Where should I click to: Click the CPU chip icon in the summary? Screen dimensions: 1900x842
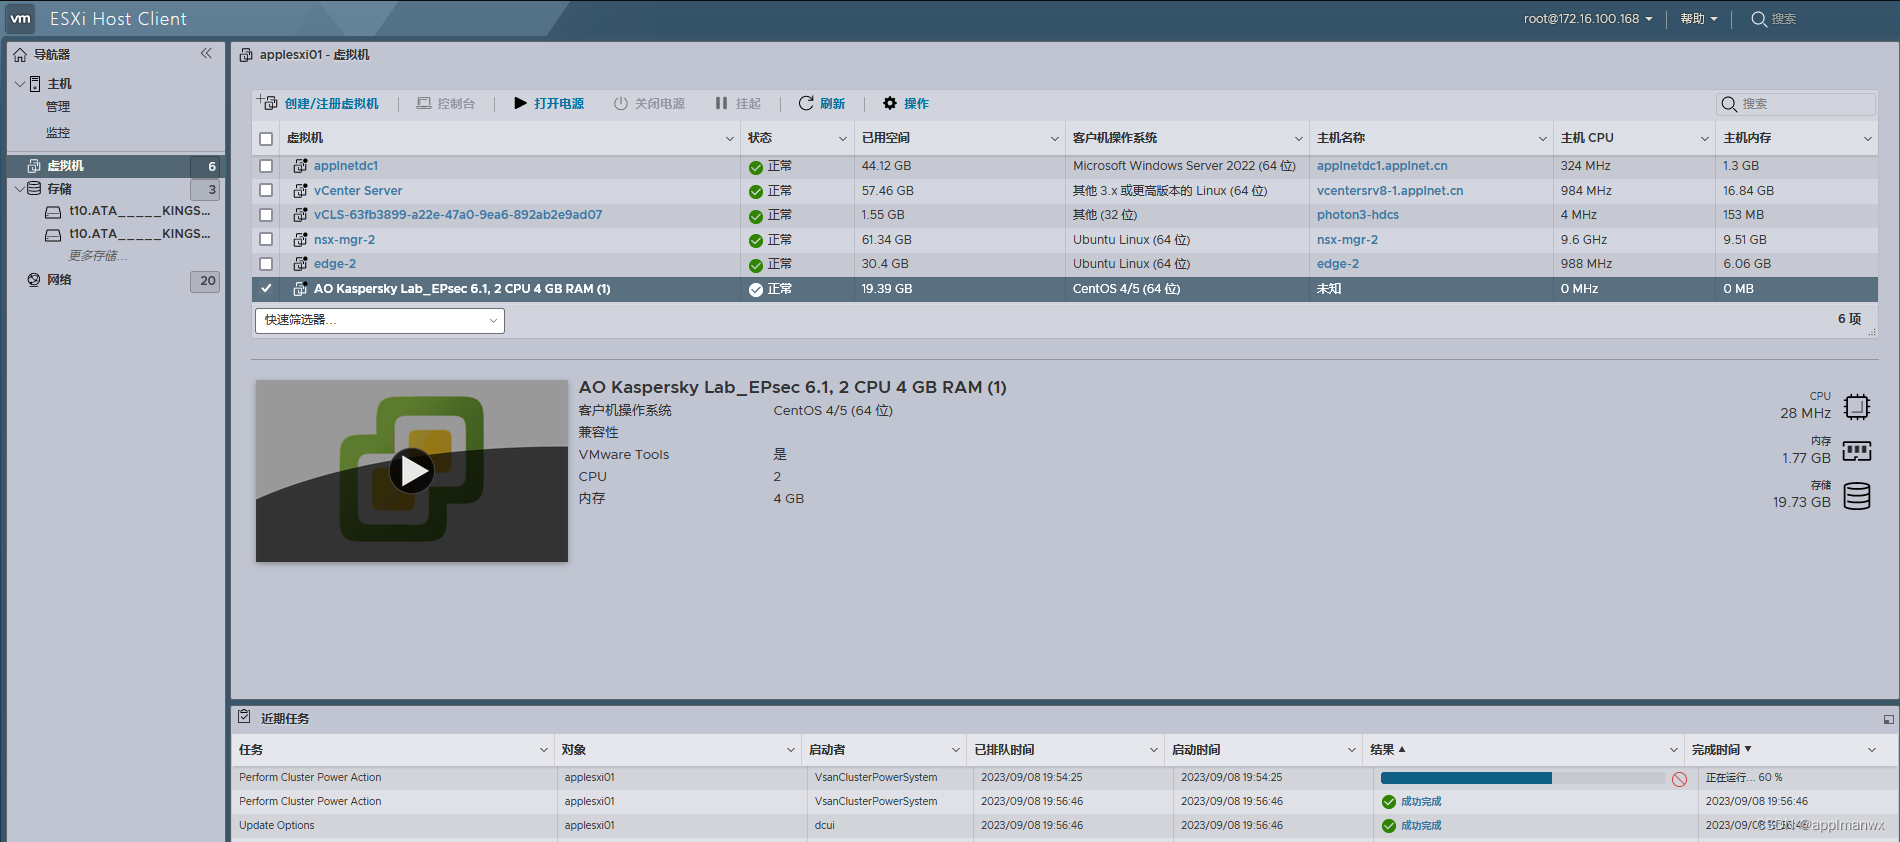pos(1857,407)
